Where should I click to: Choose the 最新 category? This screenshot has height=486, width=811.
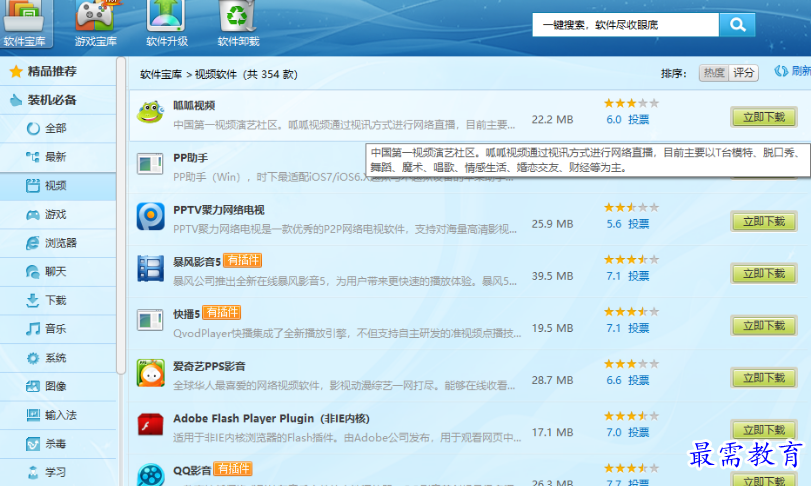coord(58,157)
